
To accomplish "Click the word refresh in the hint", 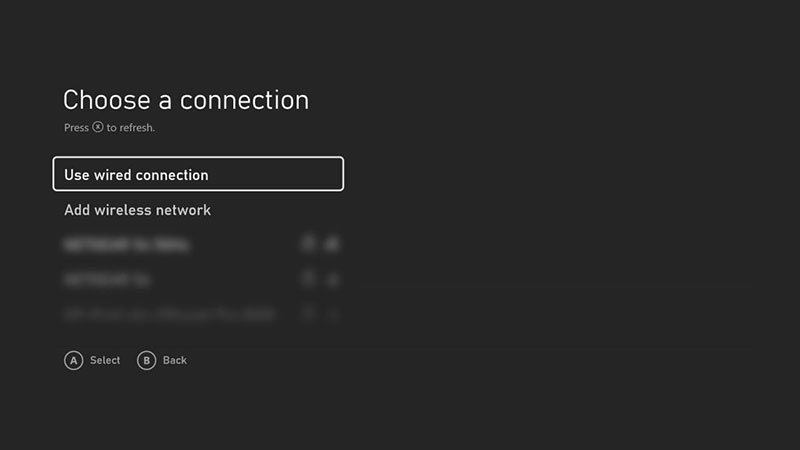I will click(x=137, y=128).
